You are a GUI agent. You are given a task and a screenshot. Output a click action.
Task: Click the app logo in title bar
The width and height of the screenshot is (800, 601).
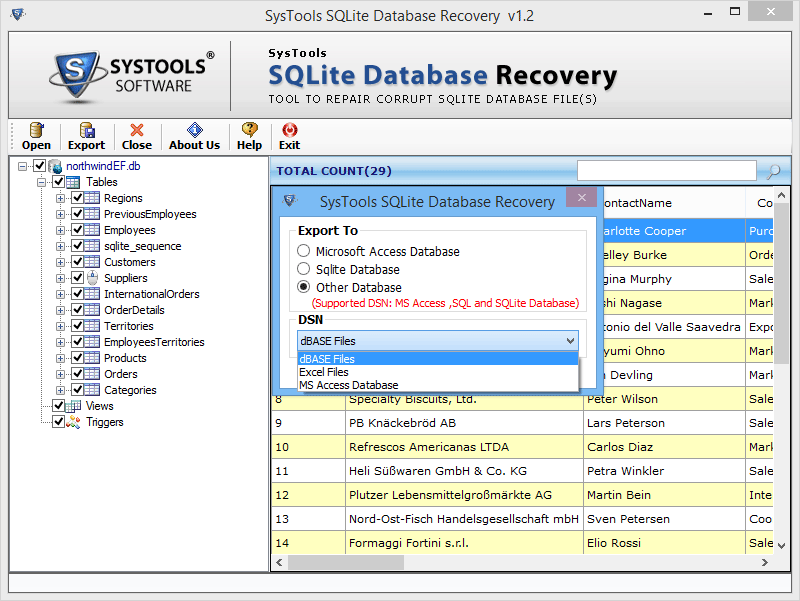(x=18, y=14)
